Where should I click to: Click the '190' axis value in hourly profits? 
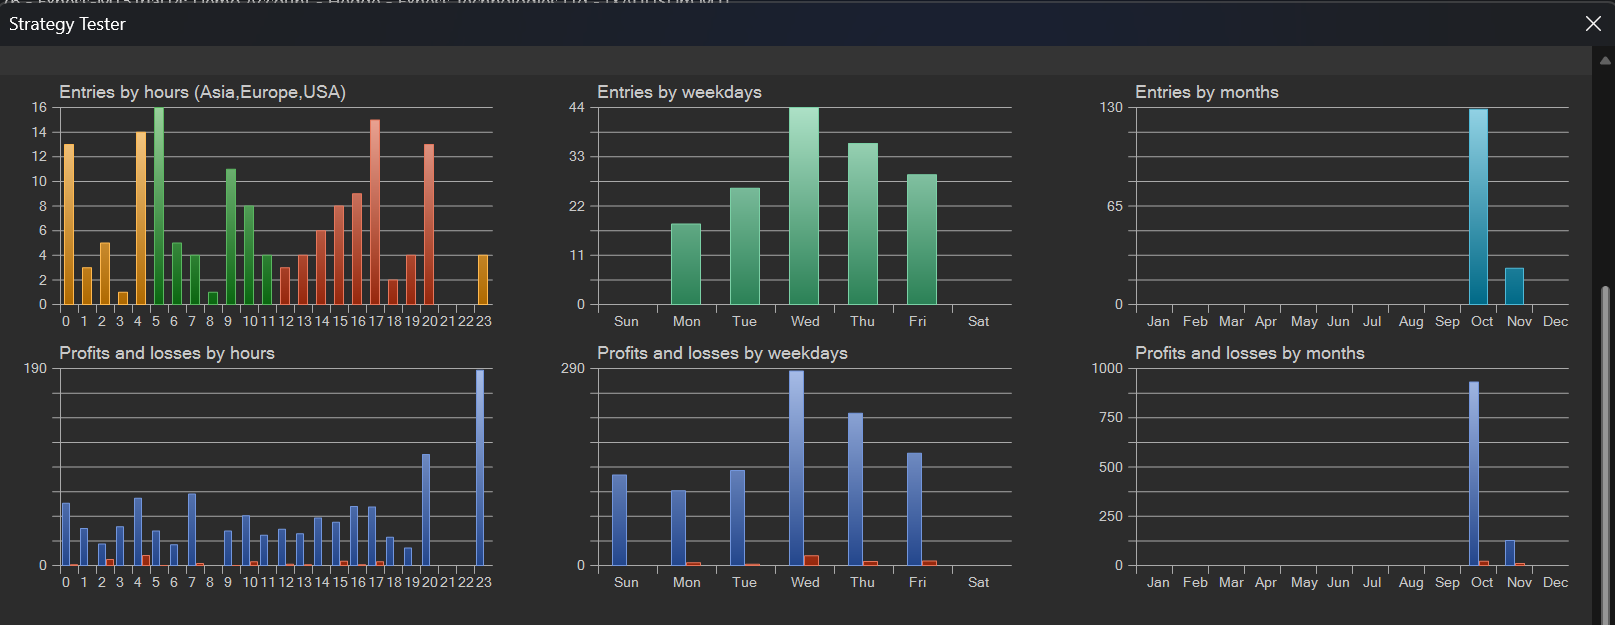pos(35,368)
